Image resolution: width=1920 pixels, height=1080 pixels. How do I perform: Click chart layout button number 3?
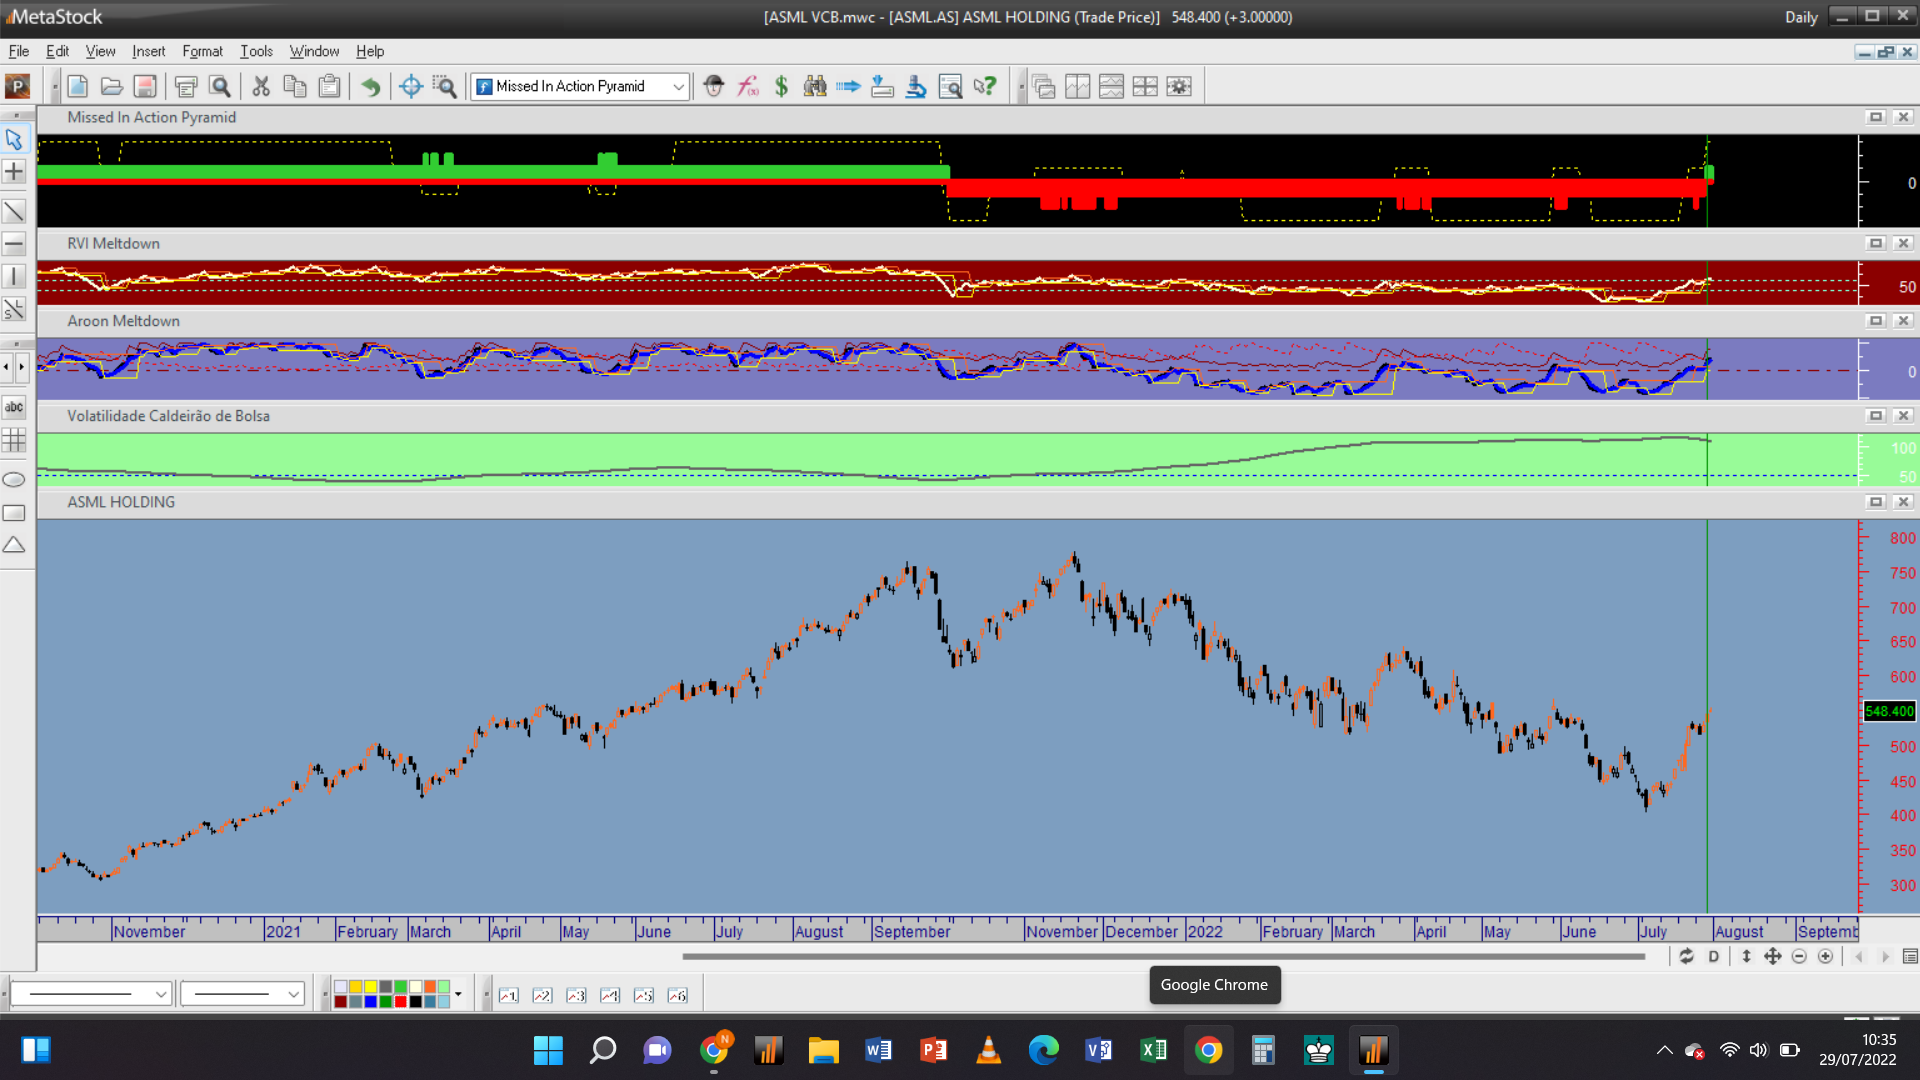pos(576,995)
